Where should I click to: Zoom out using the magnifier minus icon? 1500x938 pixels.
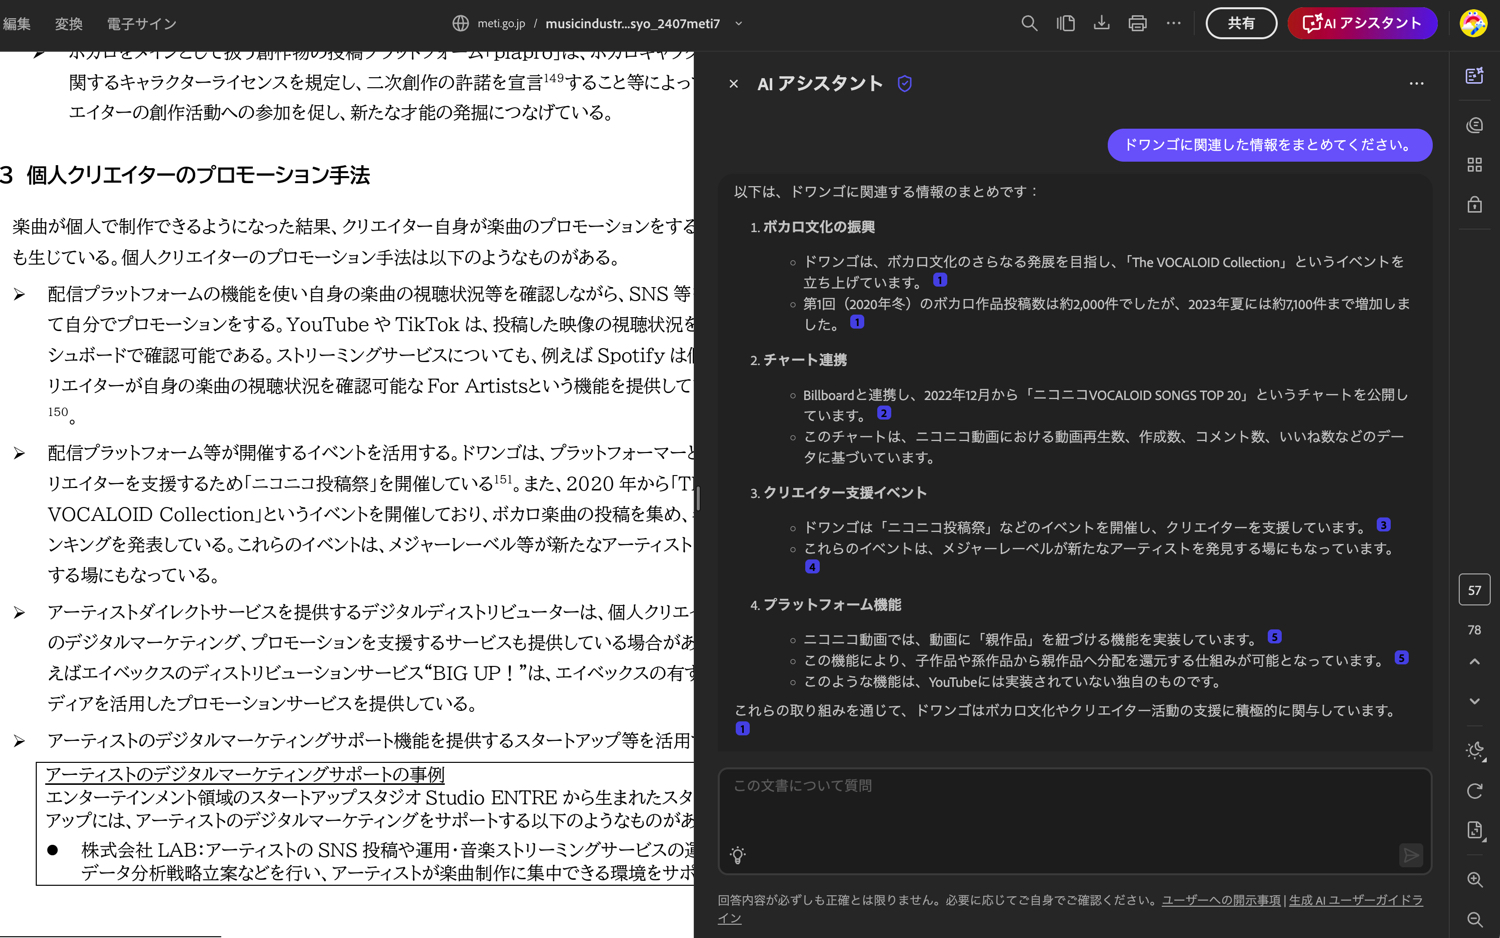click(x=1475, y=919)
